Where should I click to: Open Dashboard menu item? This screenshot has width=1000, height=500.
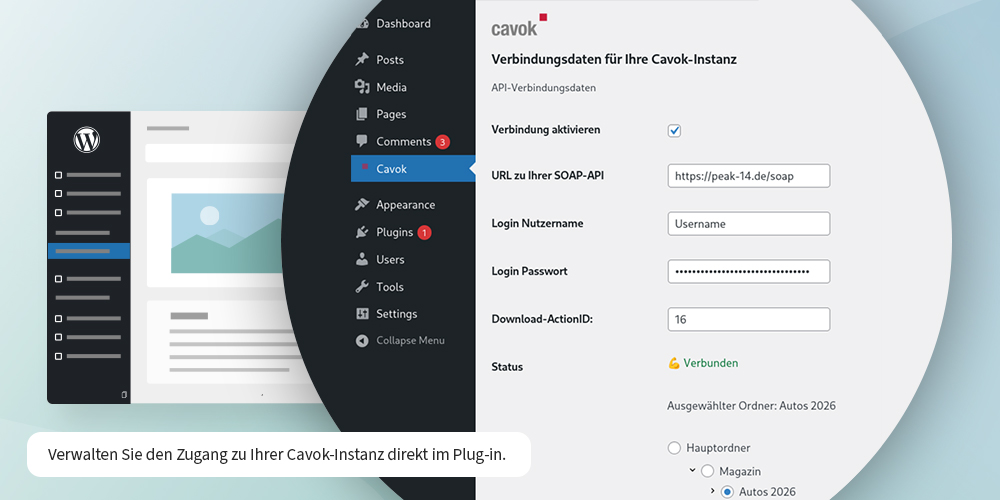pyautogui.click(x=403, y=24)
